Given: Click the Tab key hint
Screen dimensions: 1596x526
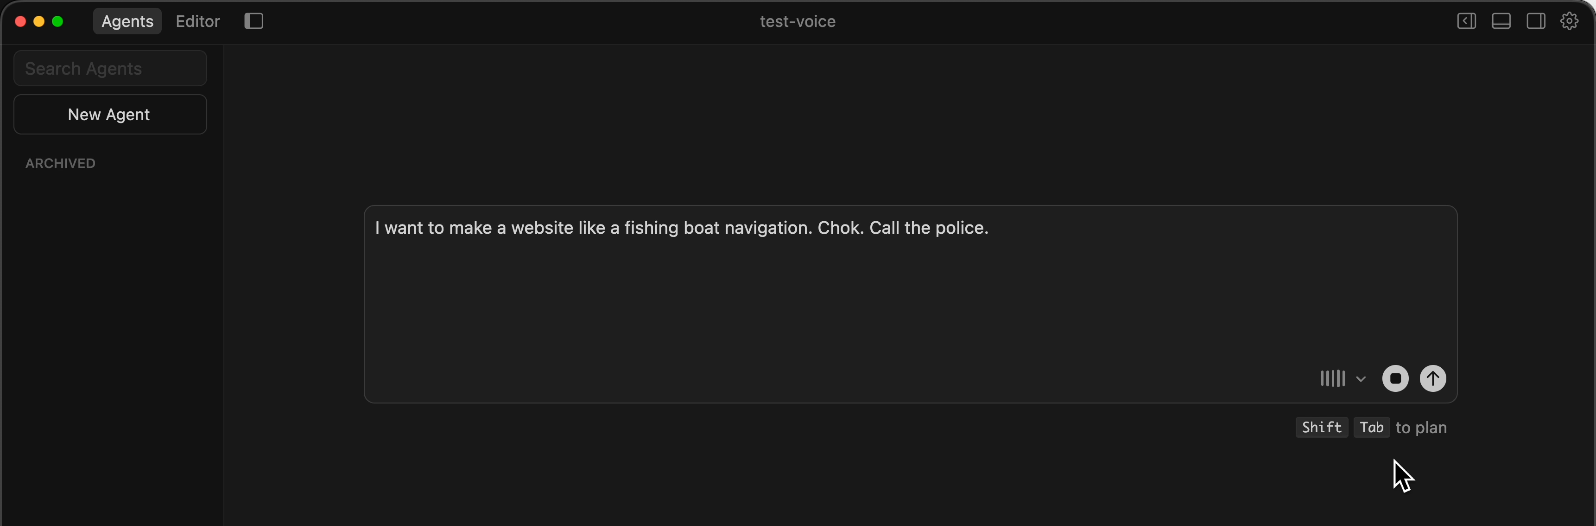Looking at the screenshot, I should (1371, 428).
